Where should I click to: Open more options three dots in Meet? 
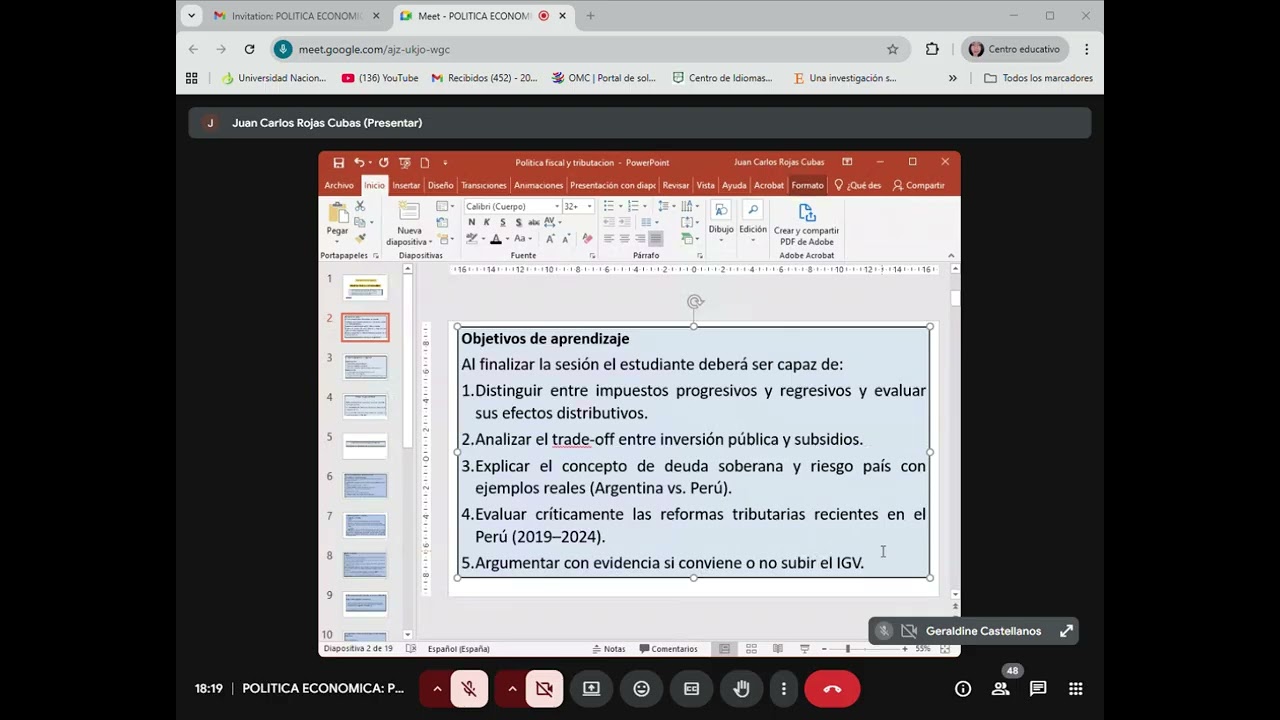(x=783, y=689)
